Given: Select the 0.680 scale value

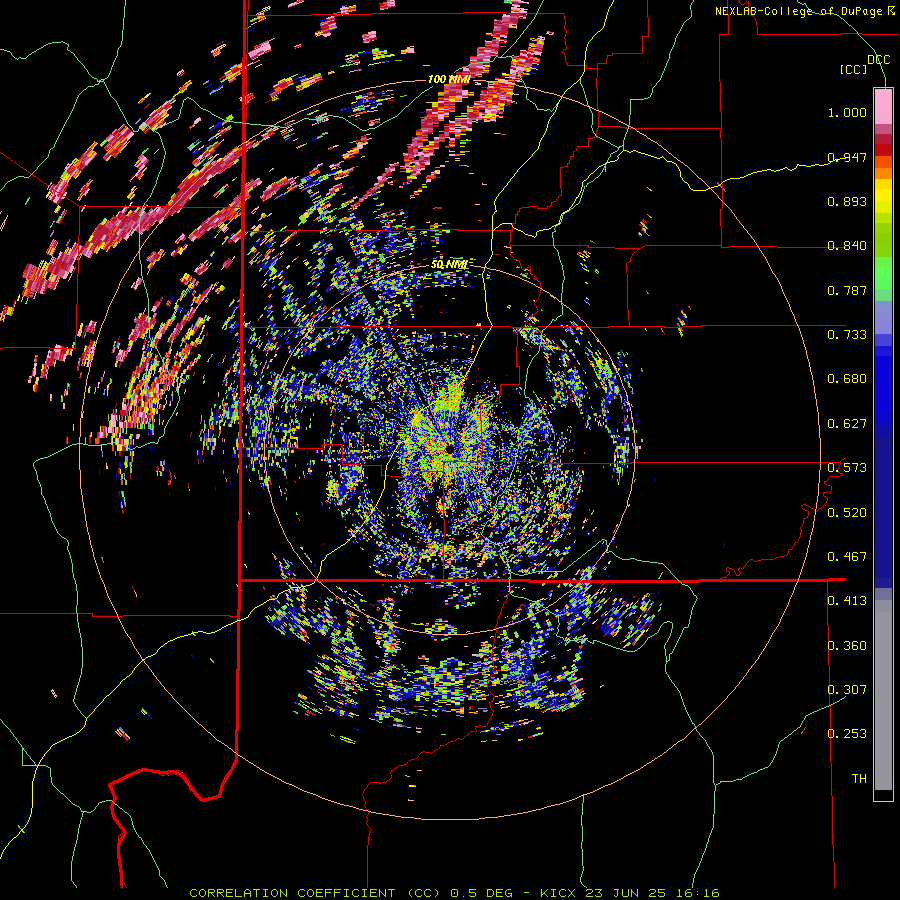Looking at the screenshot, I should [x=847, y=379].
